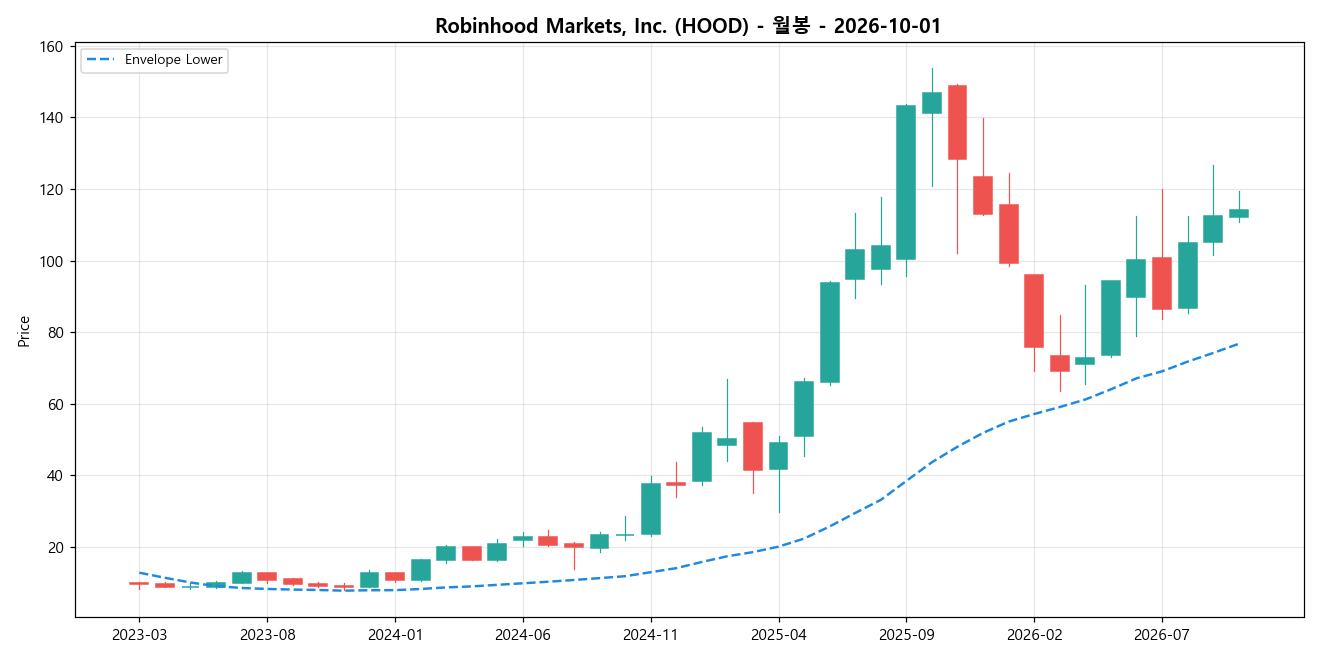Click the Envelope Lower legend entry

[x=154, y=60]
